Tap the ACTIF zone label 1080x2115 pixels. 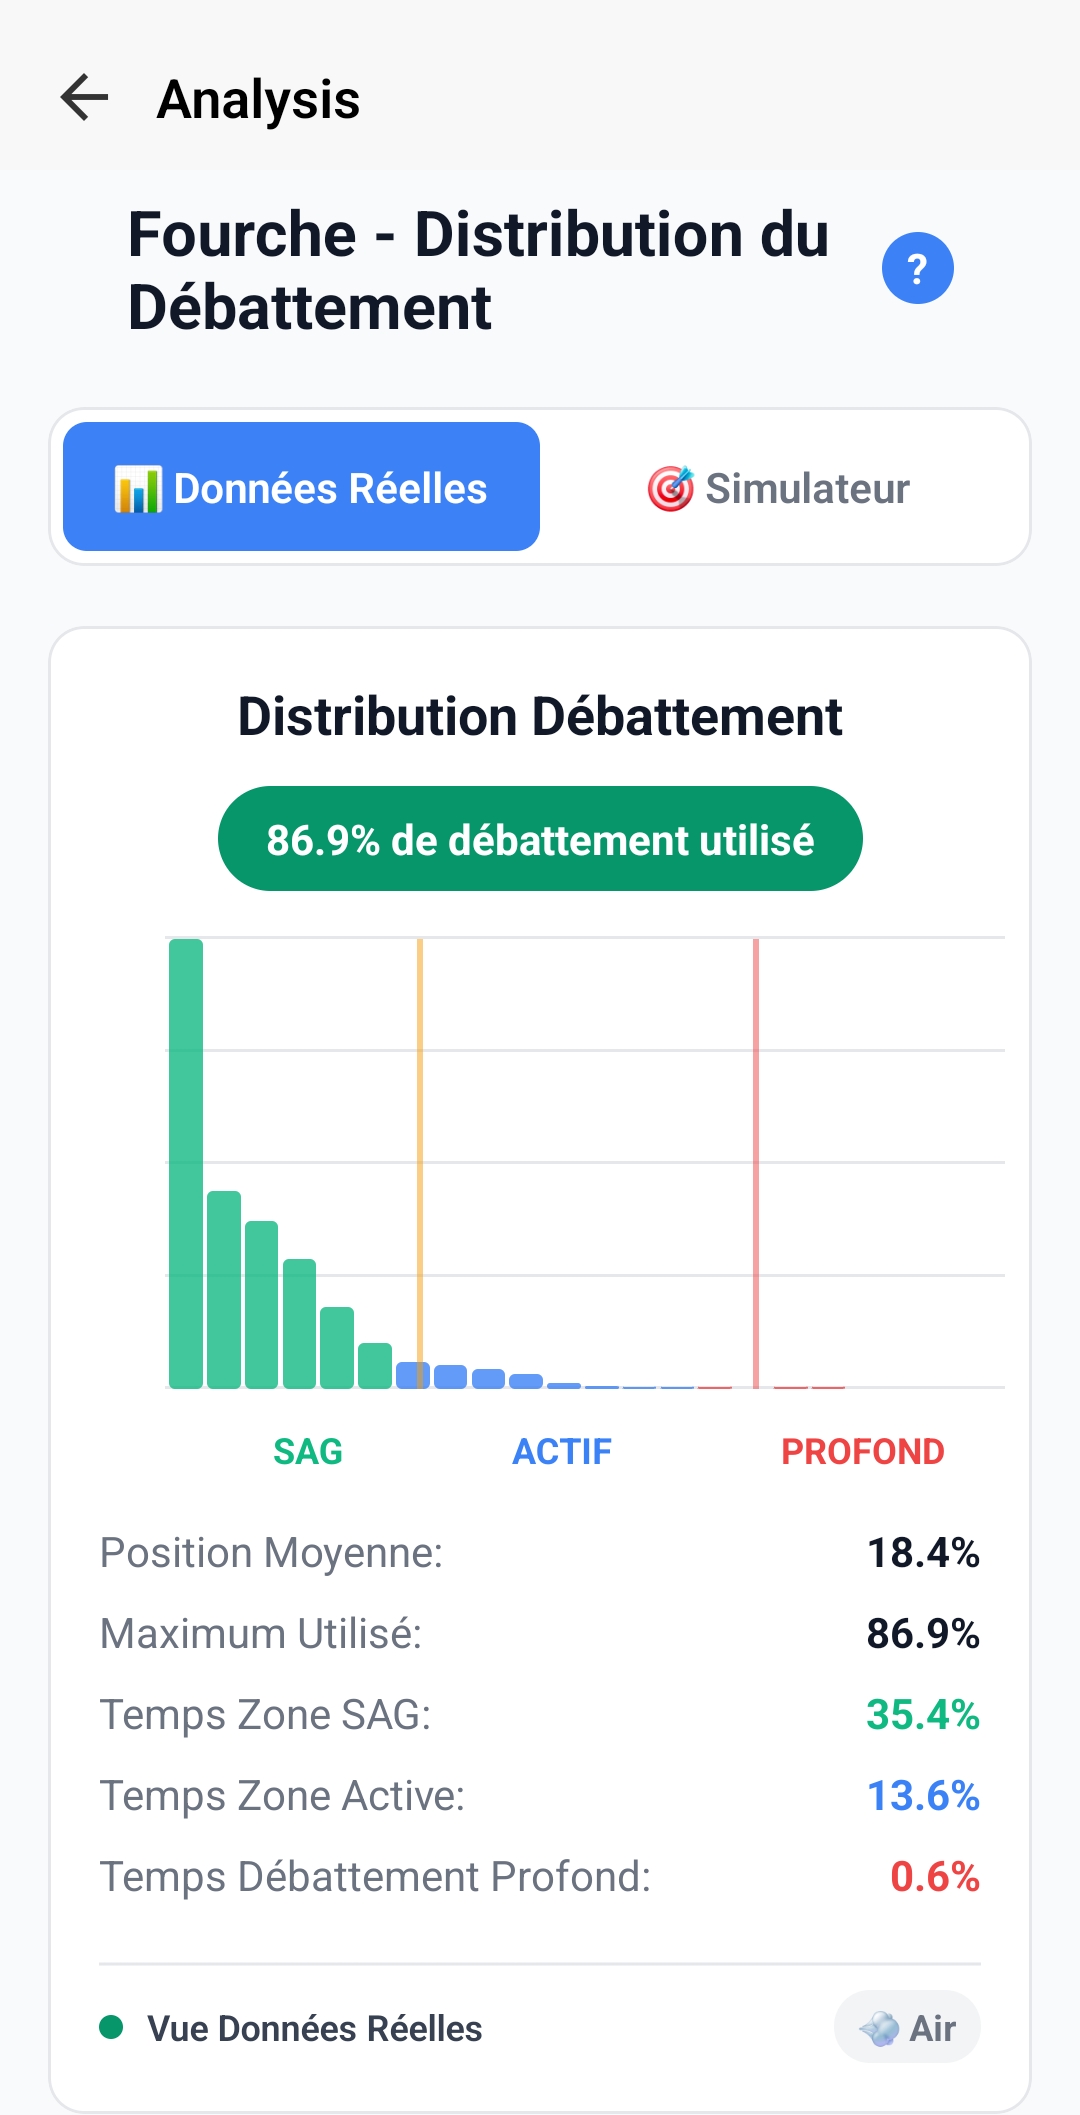(562, 1452)
